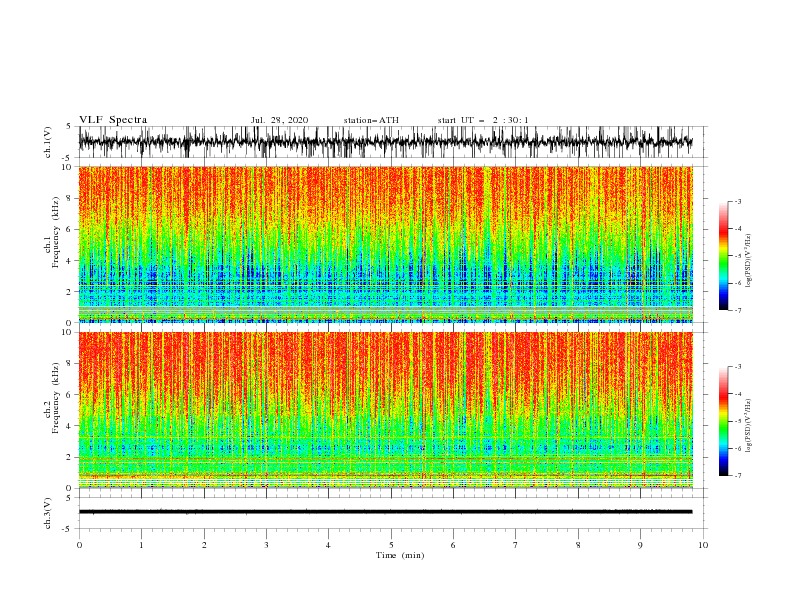The height and width of the screenshot is (612, 792).
Task: Click the time axis tick label '5'
Action: pos(391,545)
